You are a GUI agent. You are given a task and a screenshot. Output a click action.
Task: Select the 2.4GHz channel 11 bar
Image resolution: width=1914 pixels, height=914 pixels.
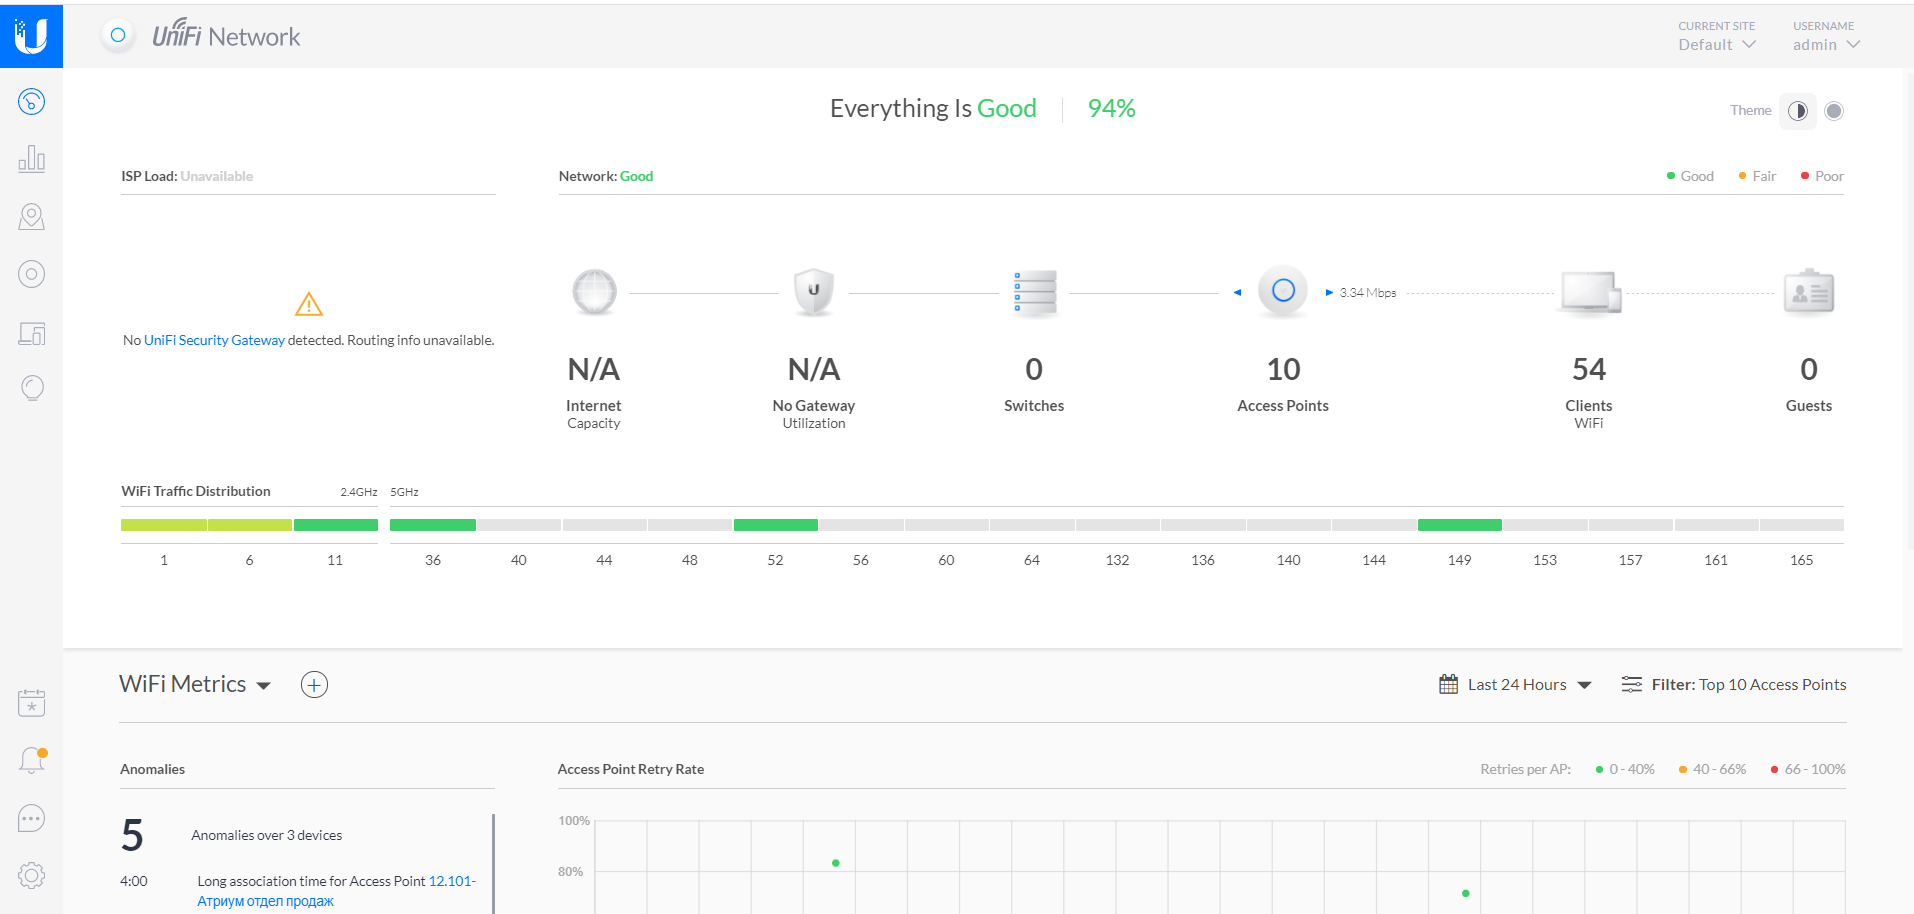point(336,525)
